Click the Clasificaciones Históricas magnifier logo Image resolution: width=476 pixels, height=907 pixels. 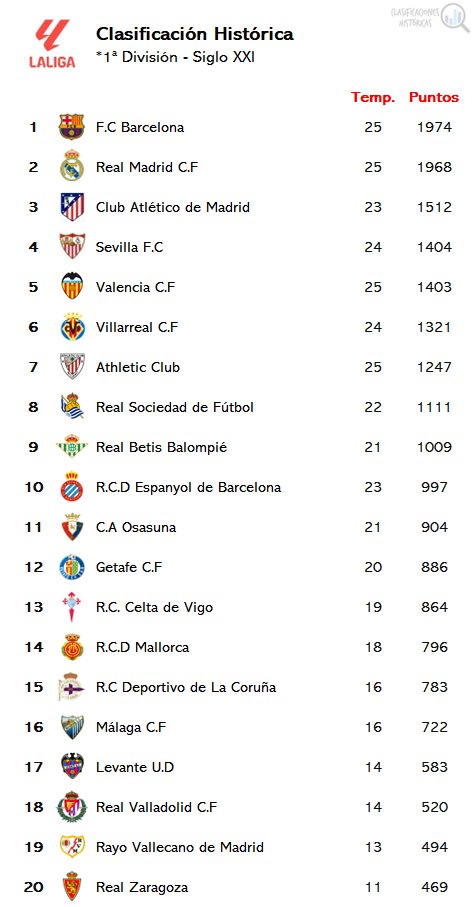pos(430,18)
